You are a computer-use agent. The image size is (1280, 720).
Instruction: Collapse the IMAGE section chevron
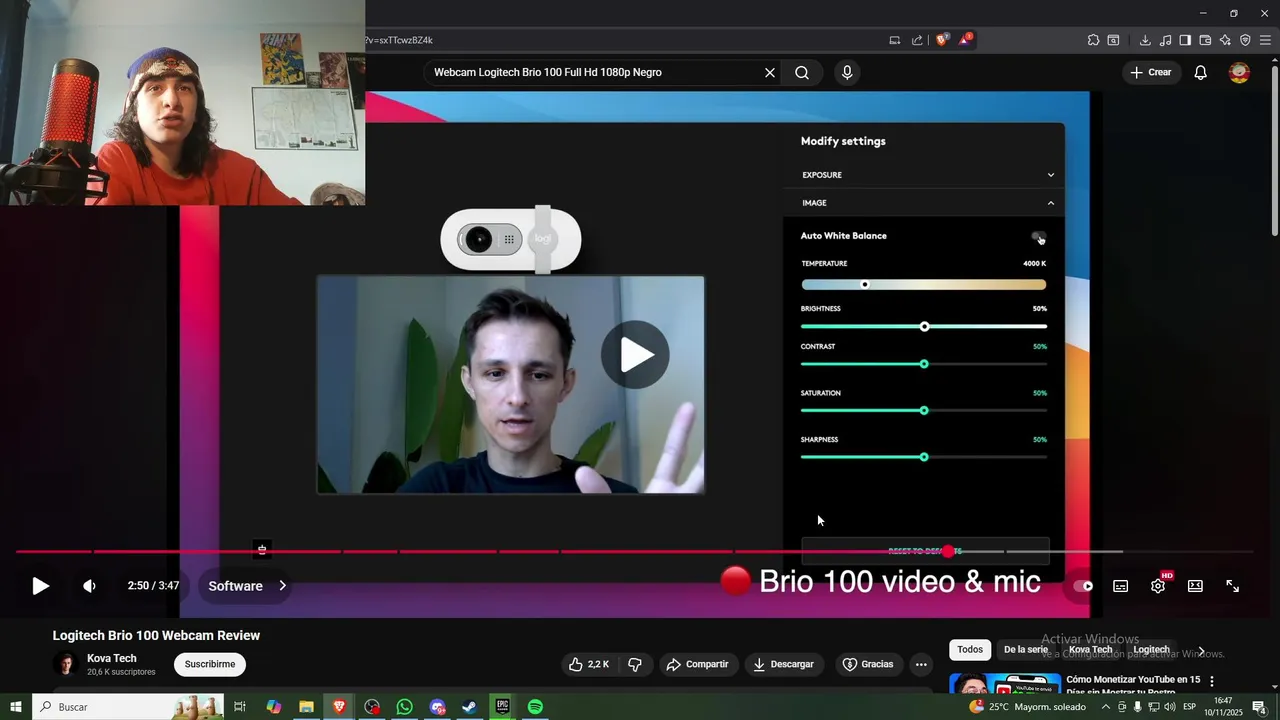pos(1051,203)
